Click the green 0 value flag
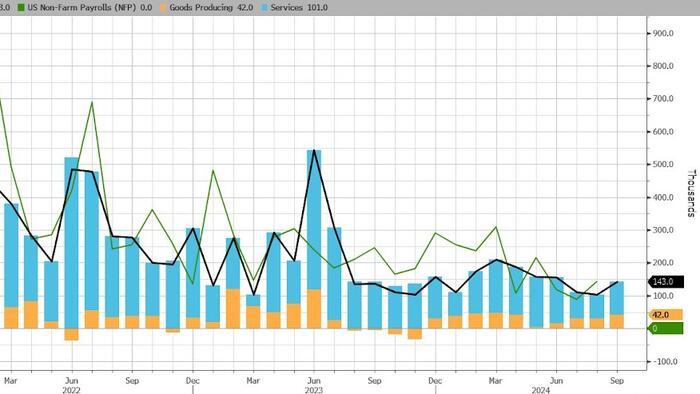The height and width of the screenshot is (394, 700). (x=666, y=328)
